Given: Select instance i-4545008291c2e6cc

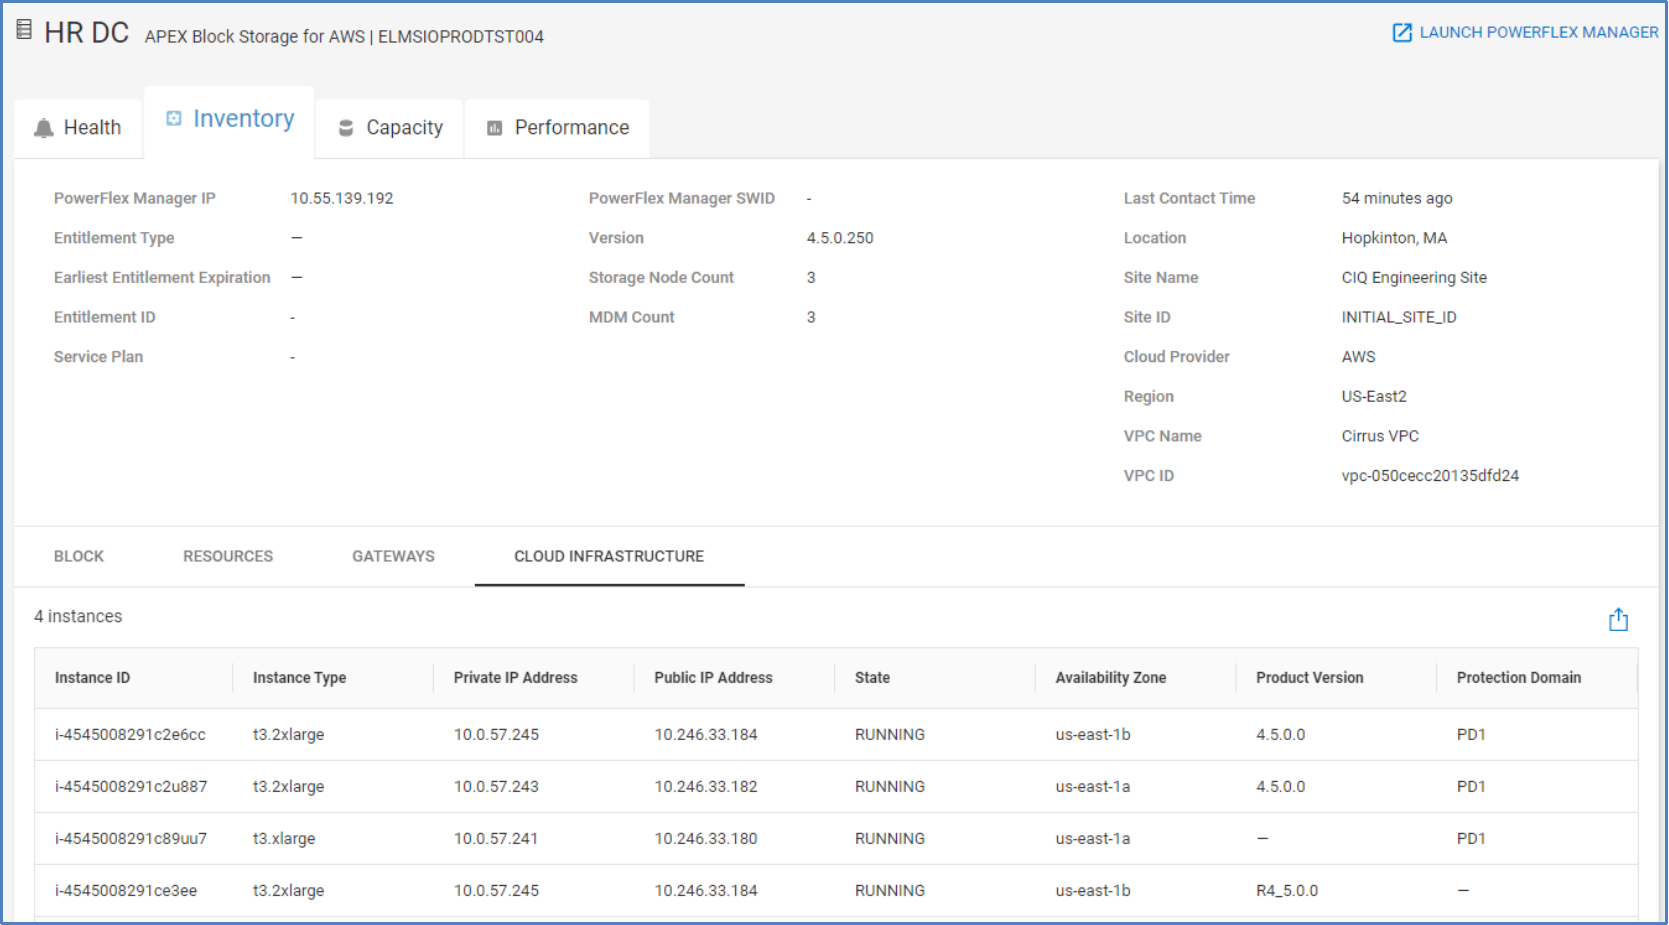Looking at the screenshot, I should pos(130,735).
